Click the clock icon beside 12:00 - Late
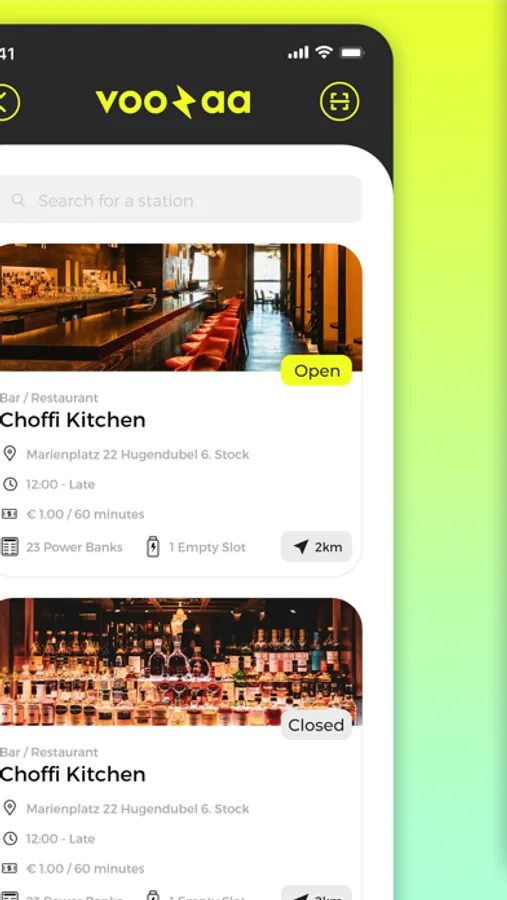Image resolution: width=507 pixels, height=900 pixels. pos(9,484)
